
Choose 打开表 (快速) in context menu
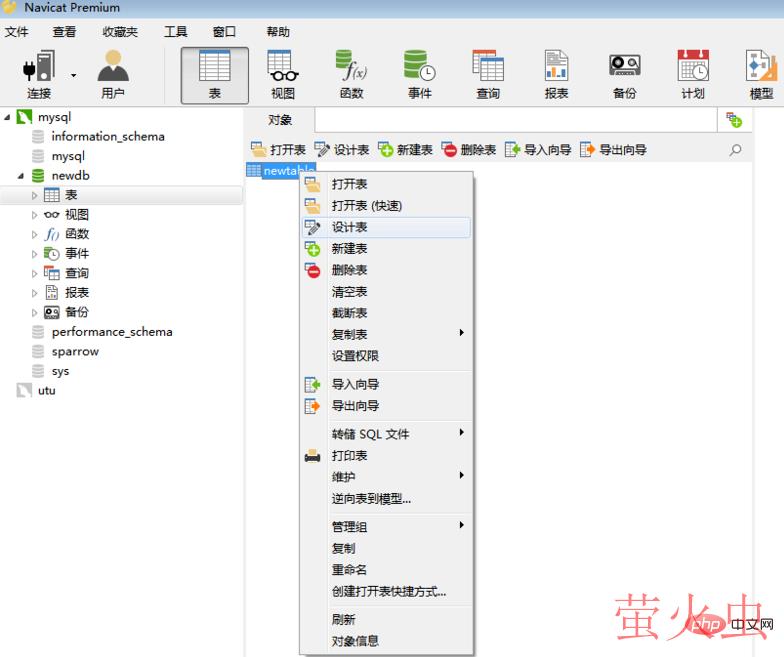(x=386, y=206)
